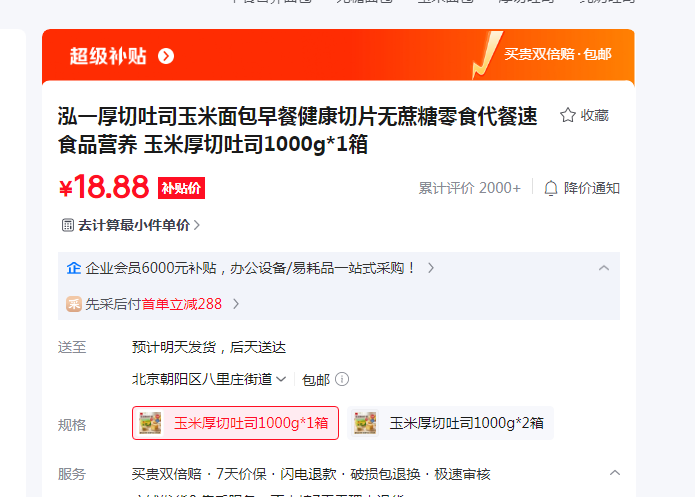Click the ¥18.88 price

coord(104,187)
